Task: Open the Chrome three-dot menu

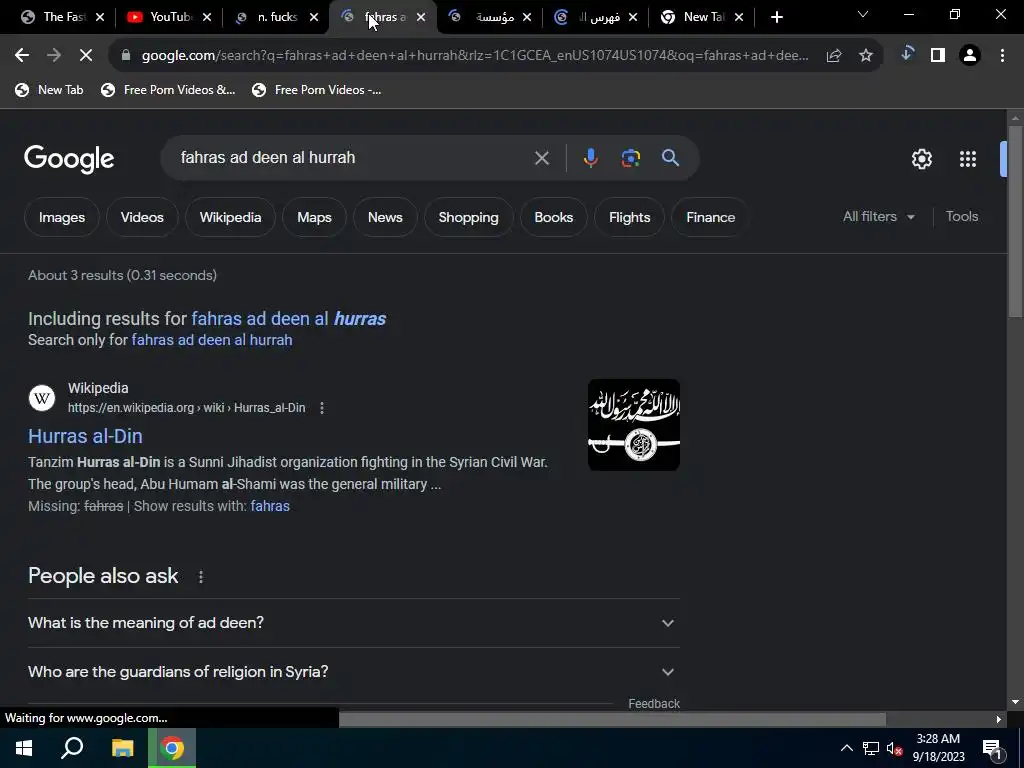Action: coord(1002,56)
